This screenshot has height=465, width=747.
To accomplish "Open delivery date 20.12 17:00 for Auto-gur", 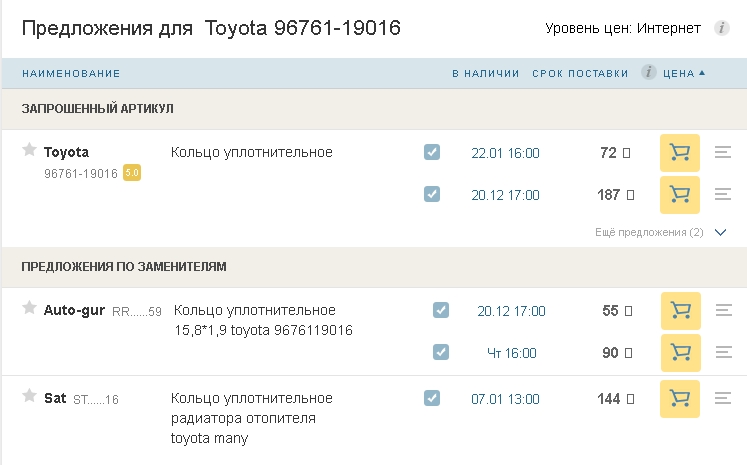I will click(511, 311).
